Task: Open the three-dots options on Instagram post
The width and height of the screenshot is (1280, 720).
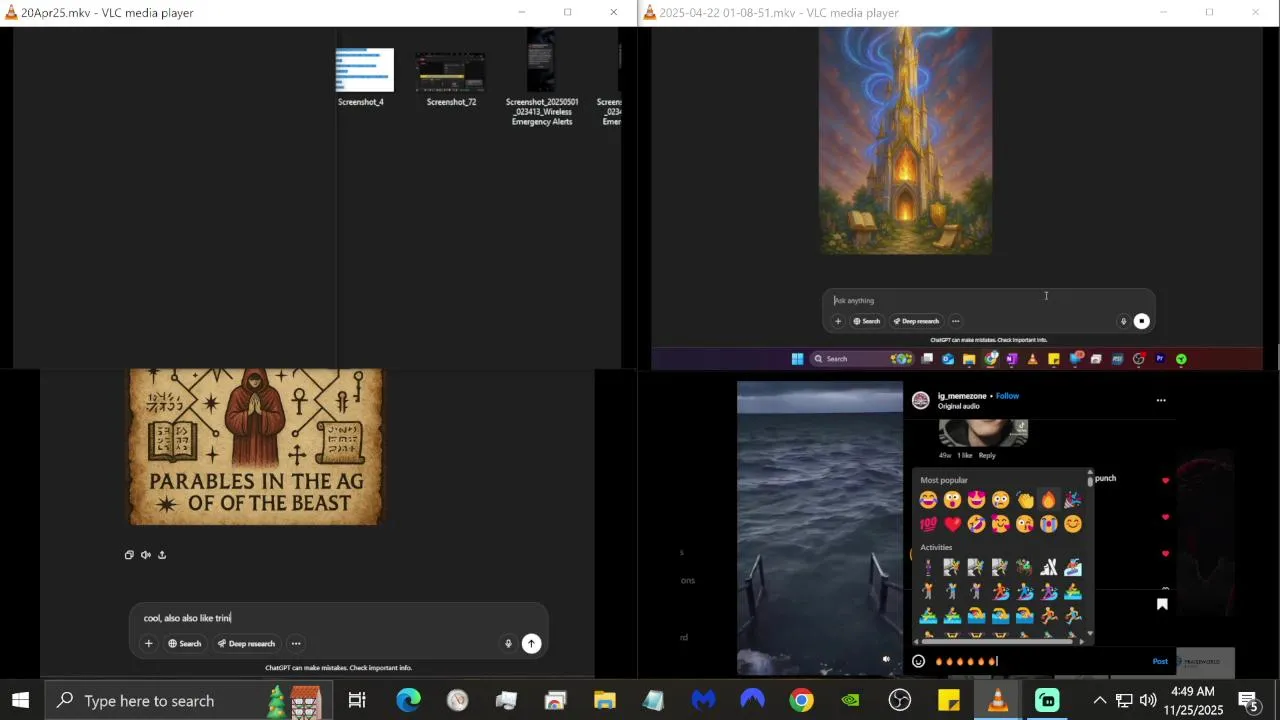Action: 1161,400
